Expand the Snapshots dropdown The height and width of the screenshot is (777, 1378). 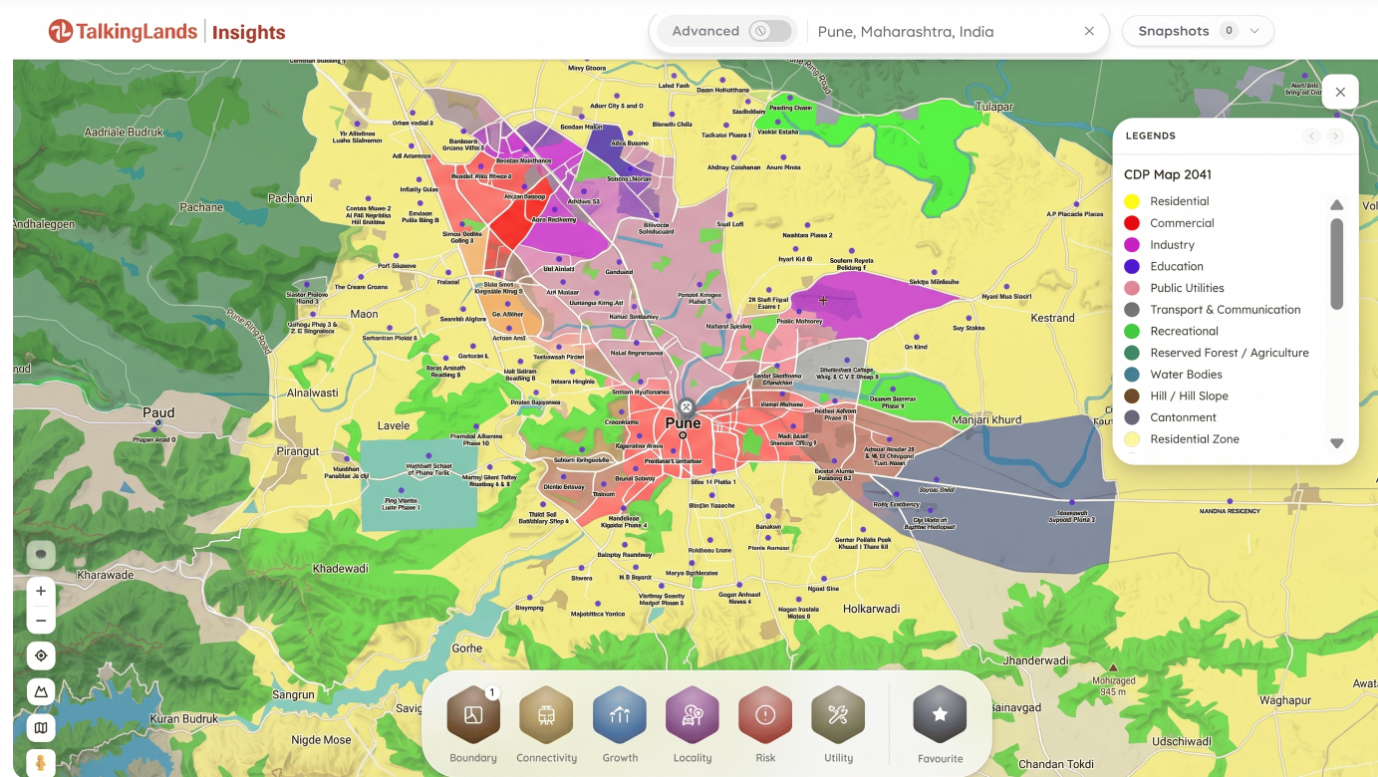pyautogui.click(x=1198, y=31)
